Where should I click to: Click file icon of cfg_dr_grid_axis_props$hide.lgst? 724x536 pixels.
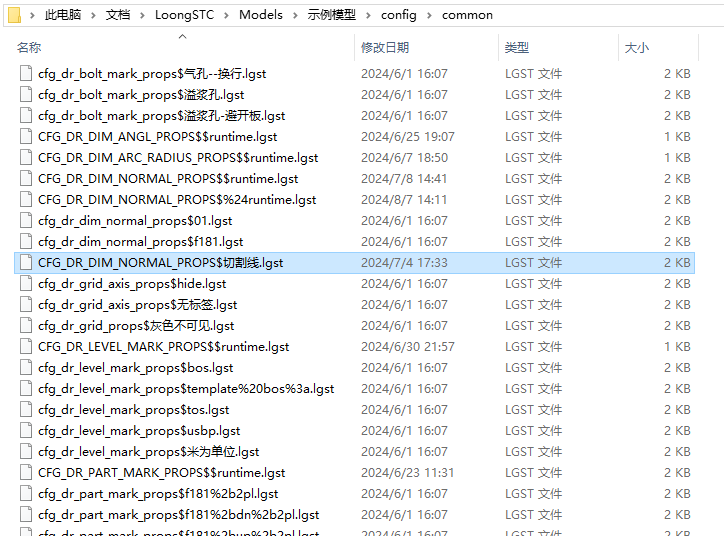pos(26,284)
